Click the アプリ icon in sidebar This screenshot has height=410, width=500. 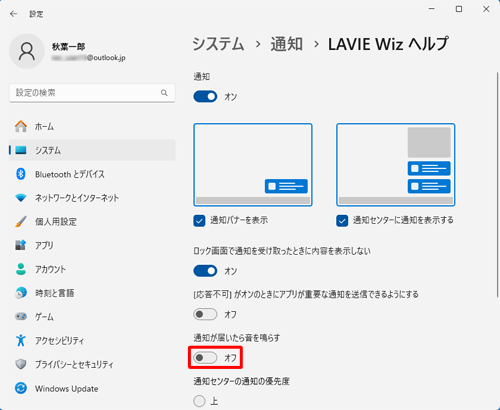[21, 245]
